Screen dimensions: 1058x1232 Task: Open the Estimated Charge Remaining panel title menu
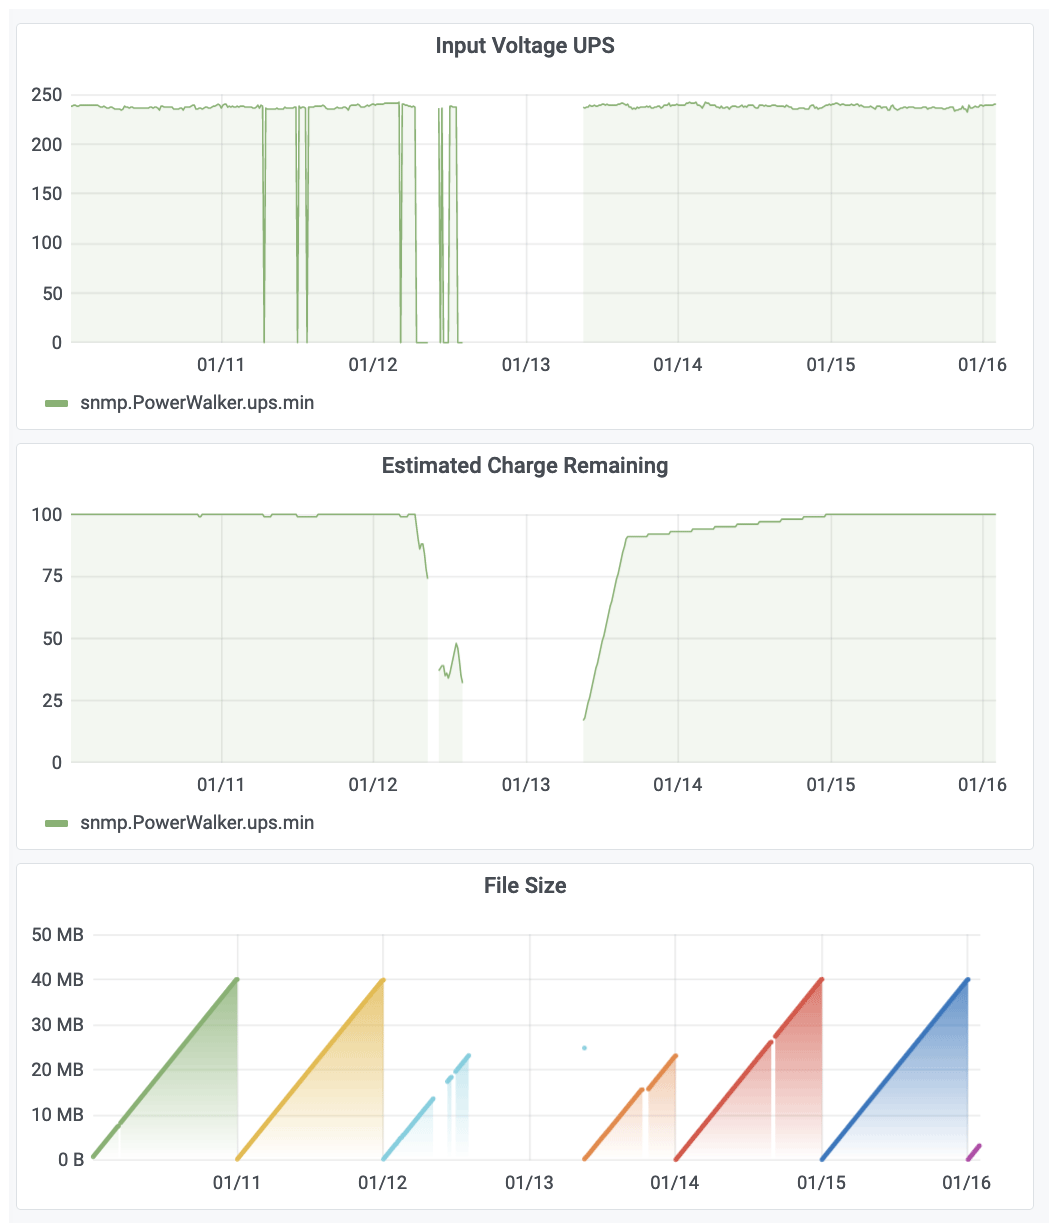tap(524, 466)
